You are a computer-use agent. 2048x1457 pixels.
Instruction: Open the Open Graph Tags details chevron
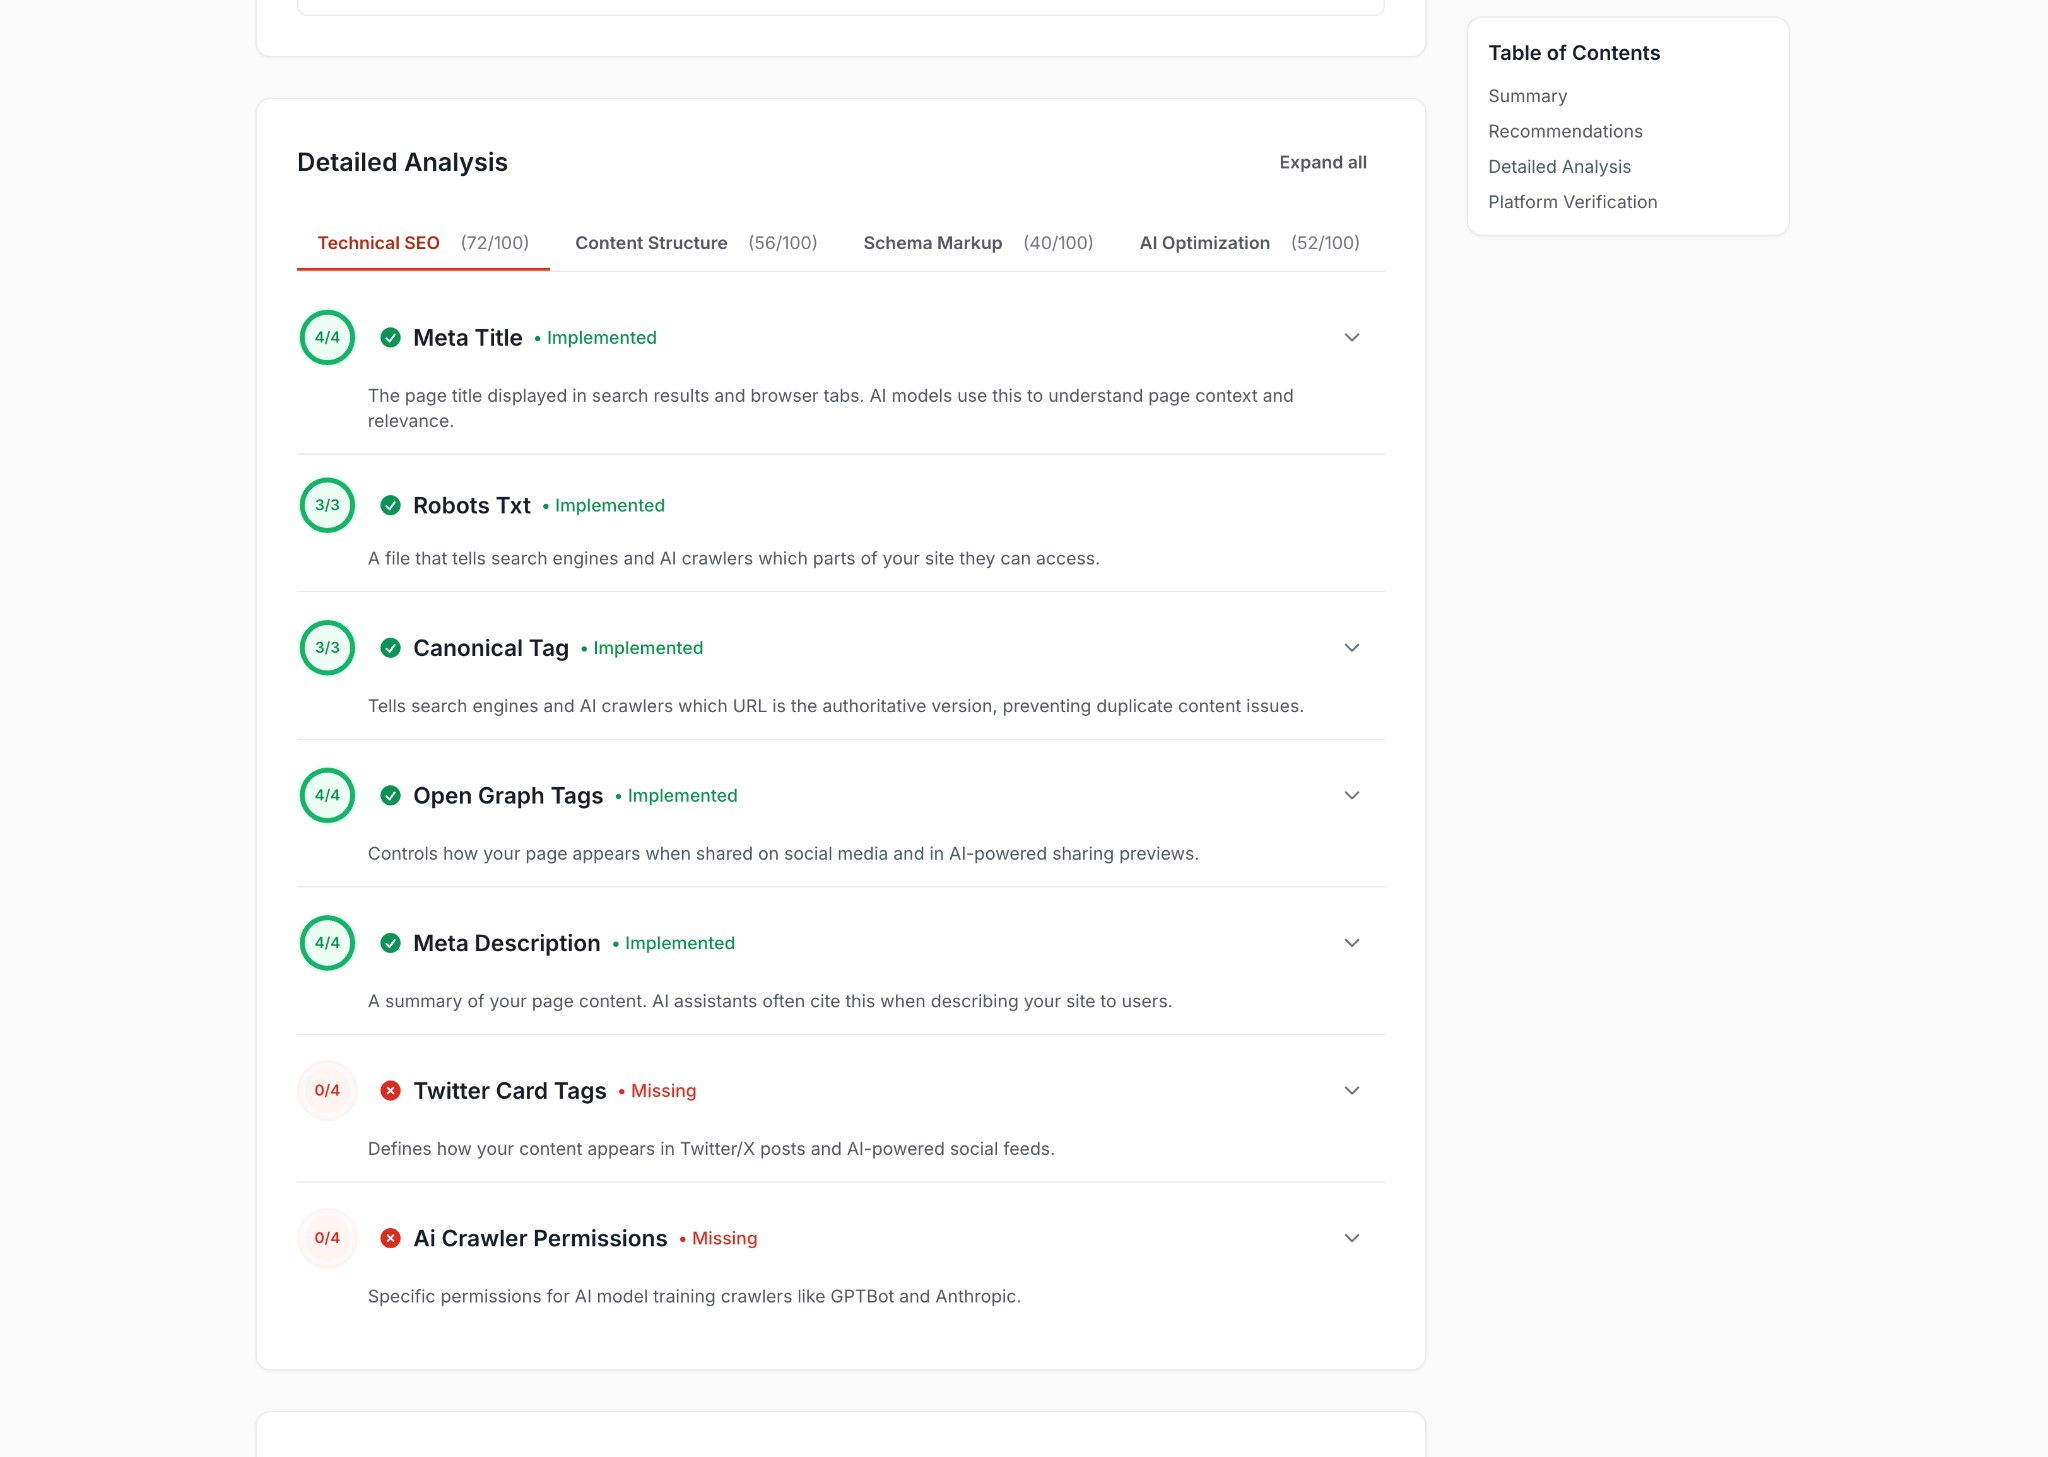coord(1352,796)
